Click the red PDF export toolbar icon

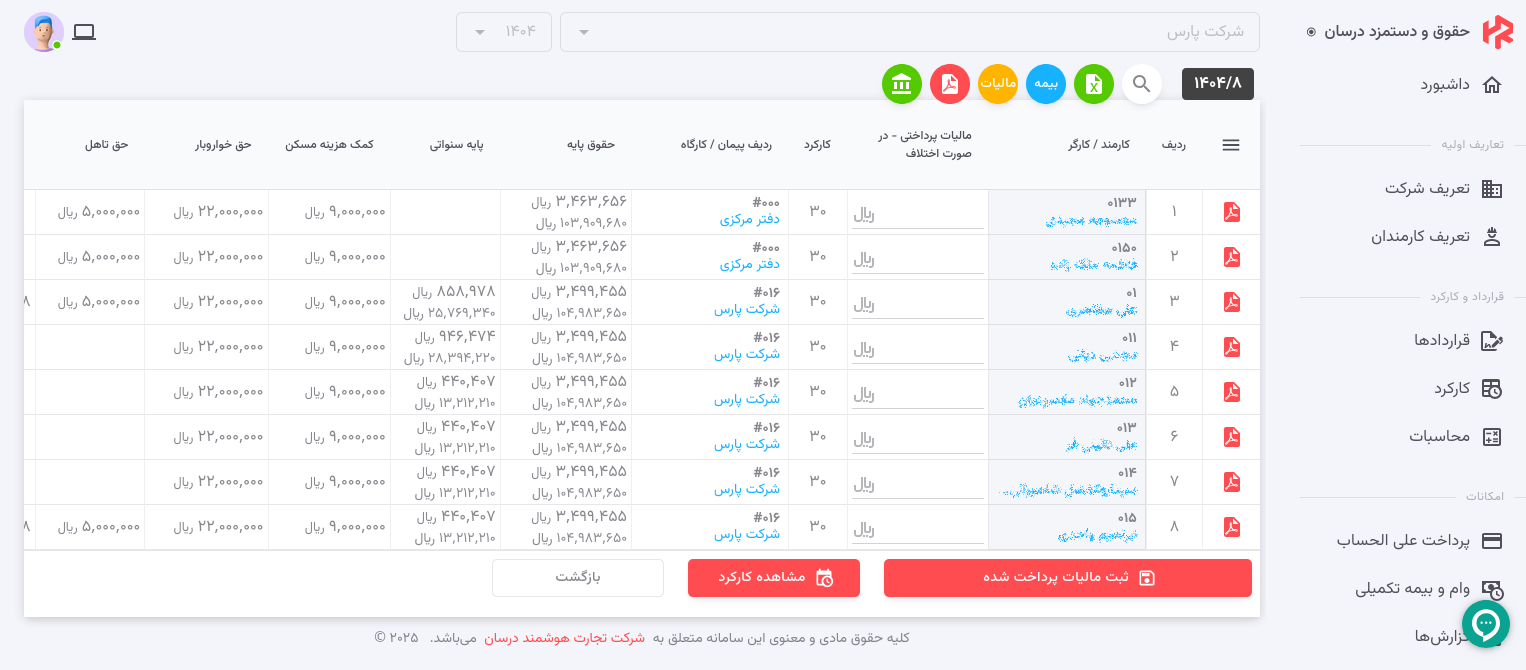(950, 85)
